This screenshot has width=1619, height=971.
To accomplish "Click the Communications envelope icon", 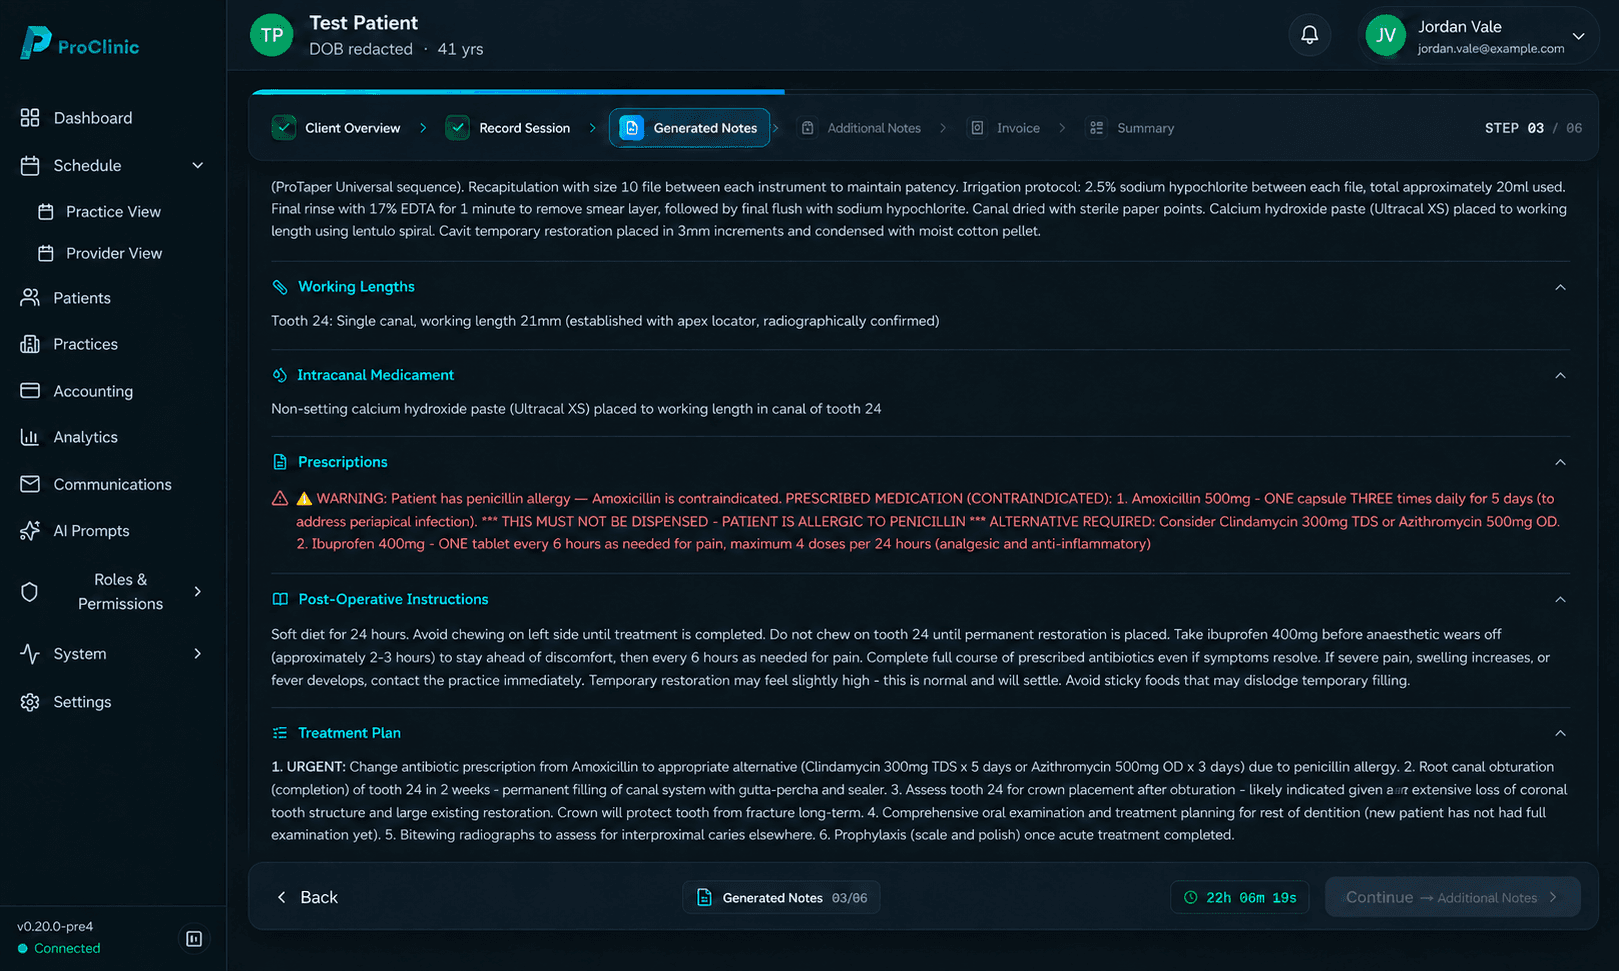I will [x=30, y=484].
